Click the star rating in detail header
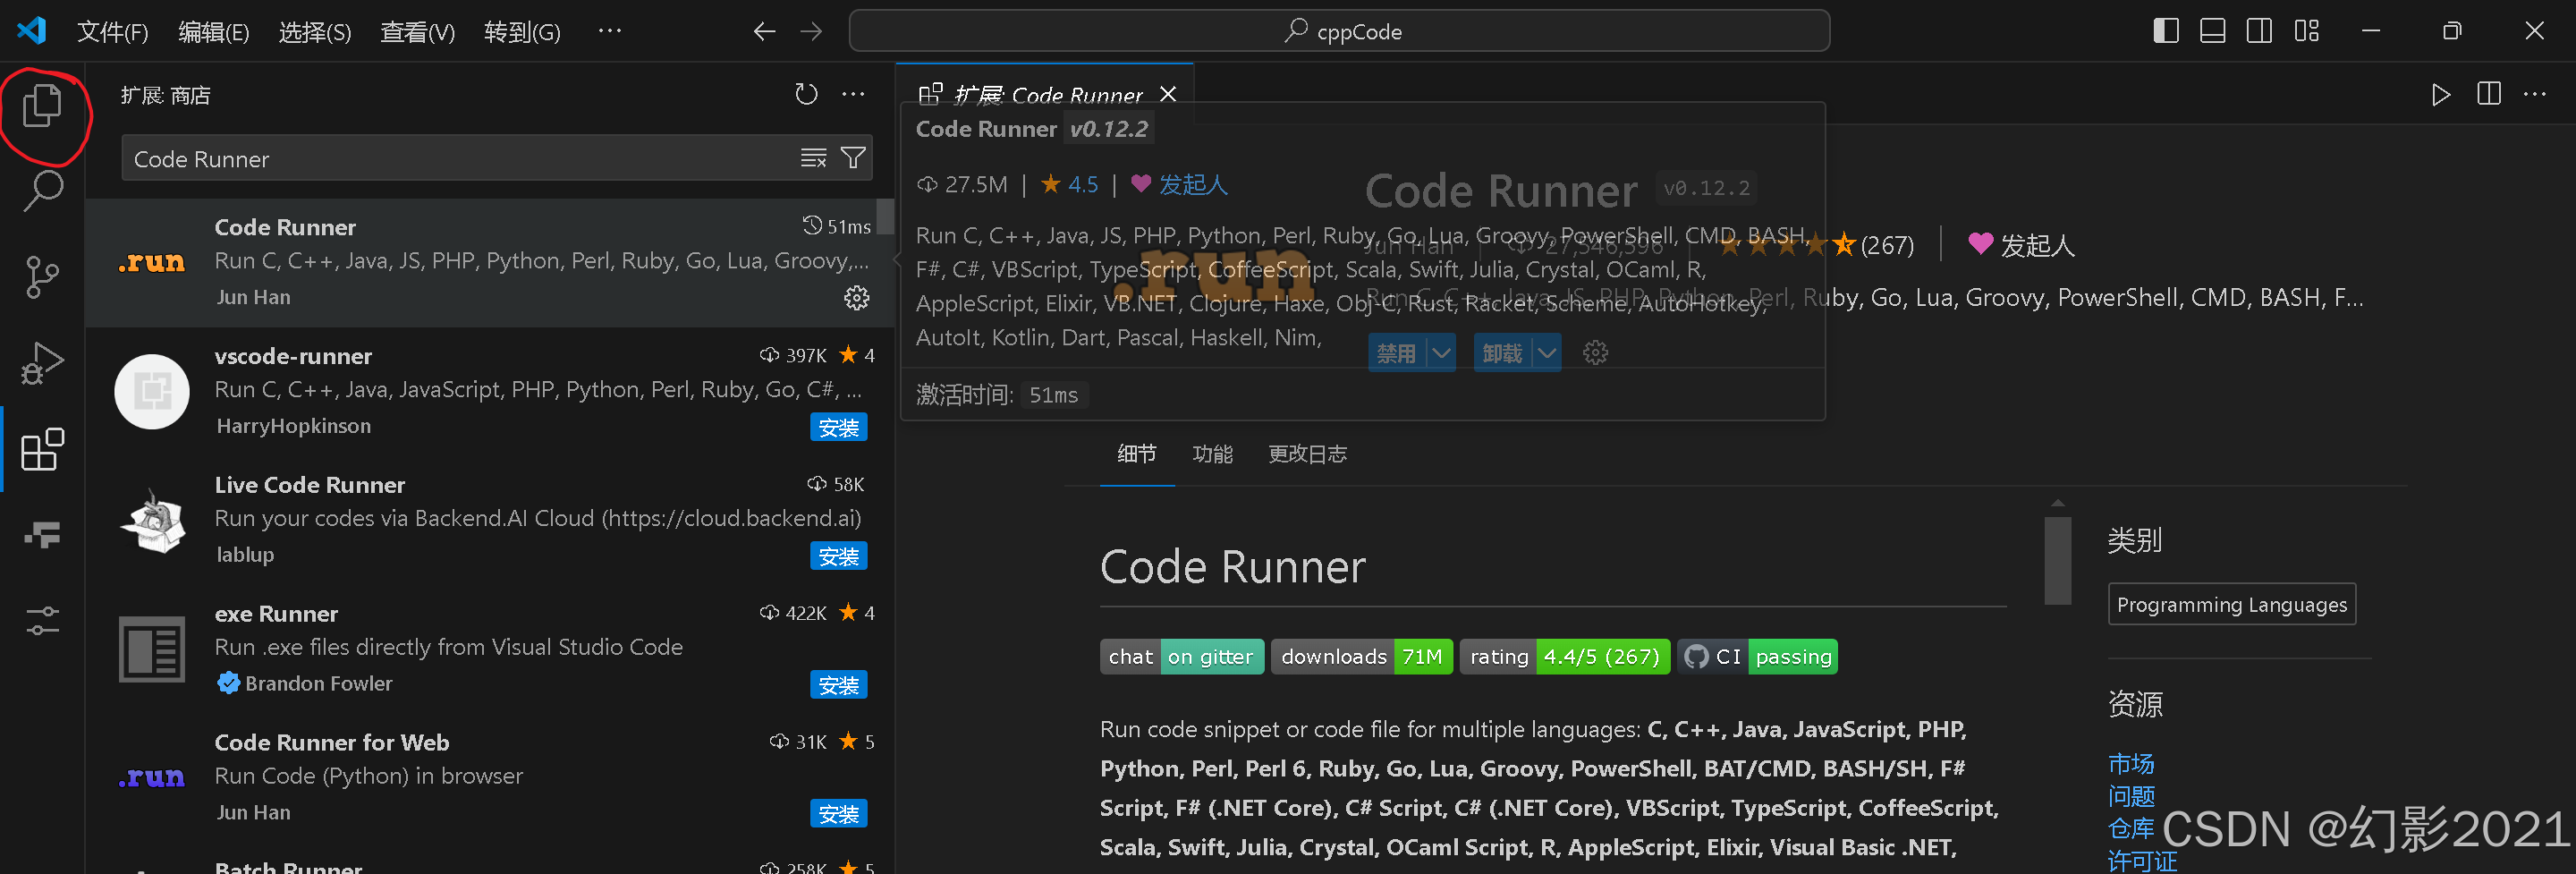The width and height of the screenshot is (2576, 874). (1788, 245)
